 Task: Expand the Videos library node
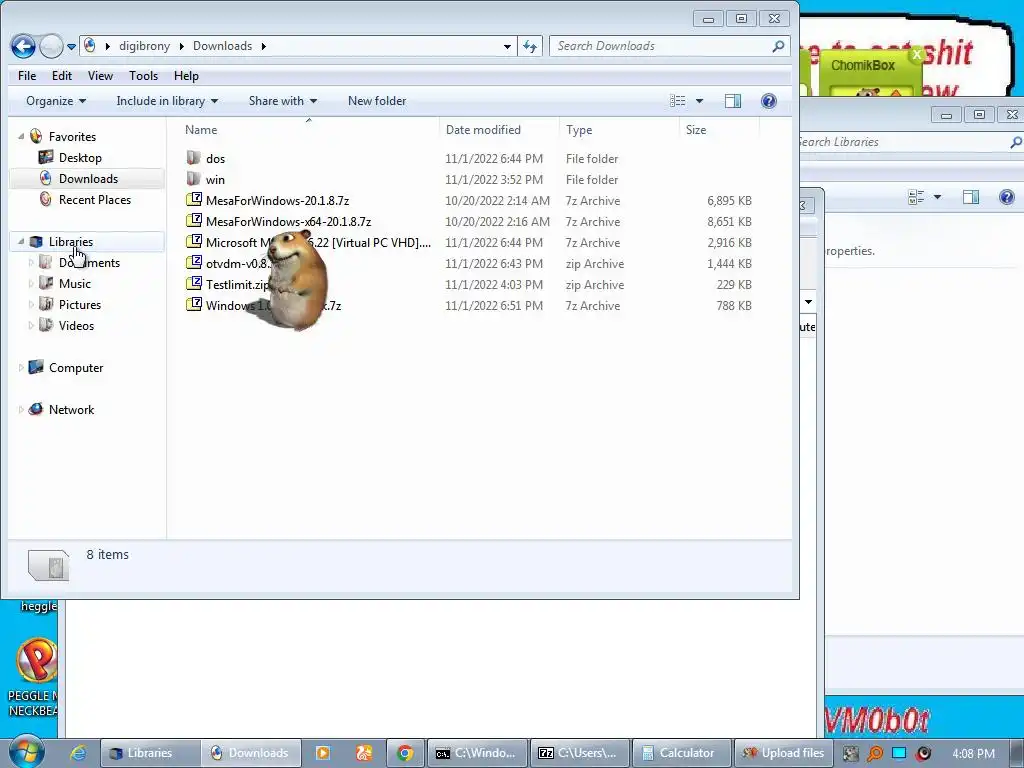pyautogui.click(x=31, y=325)
